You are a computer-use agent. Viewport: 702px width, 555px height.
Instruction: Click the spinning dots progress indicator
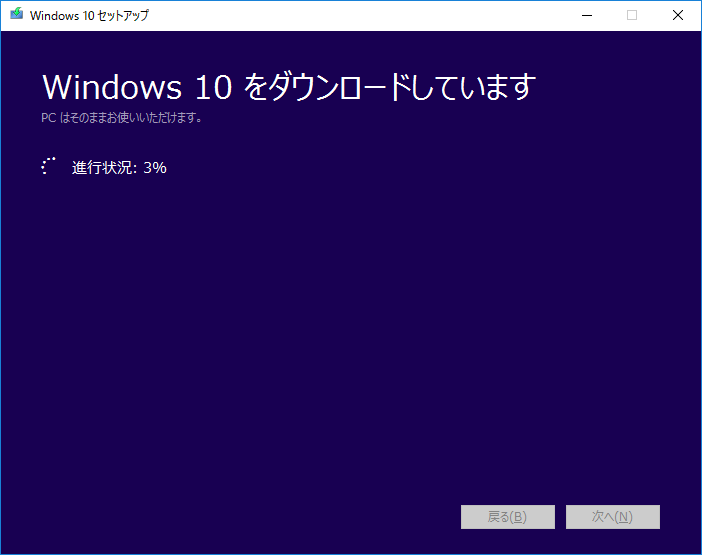click(48, 167)
